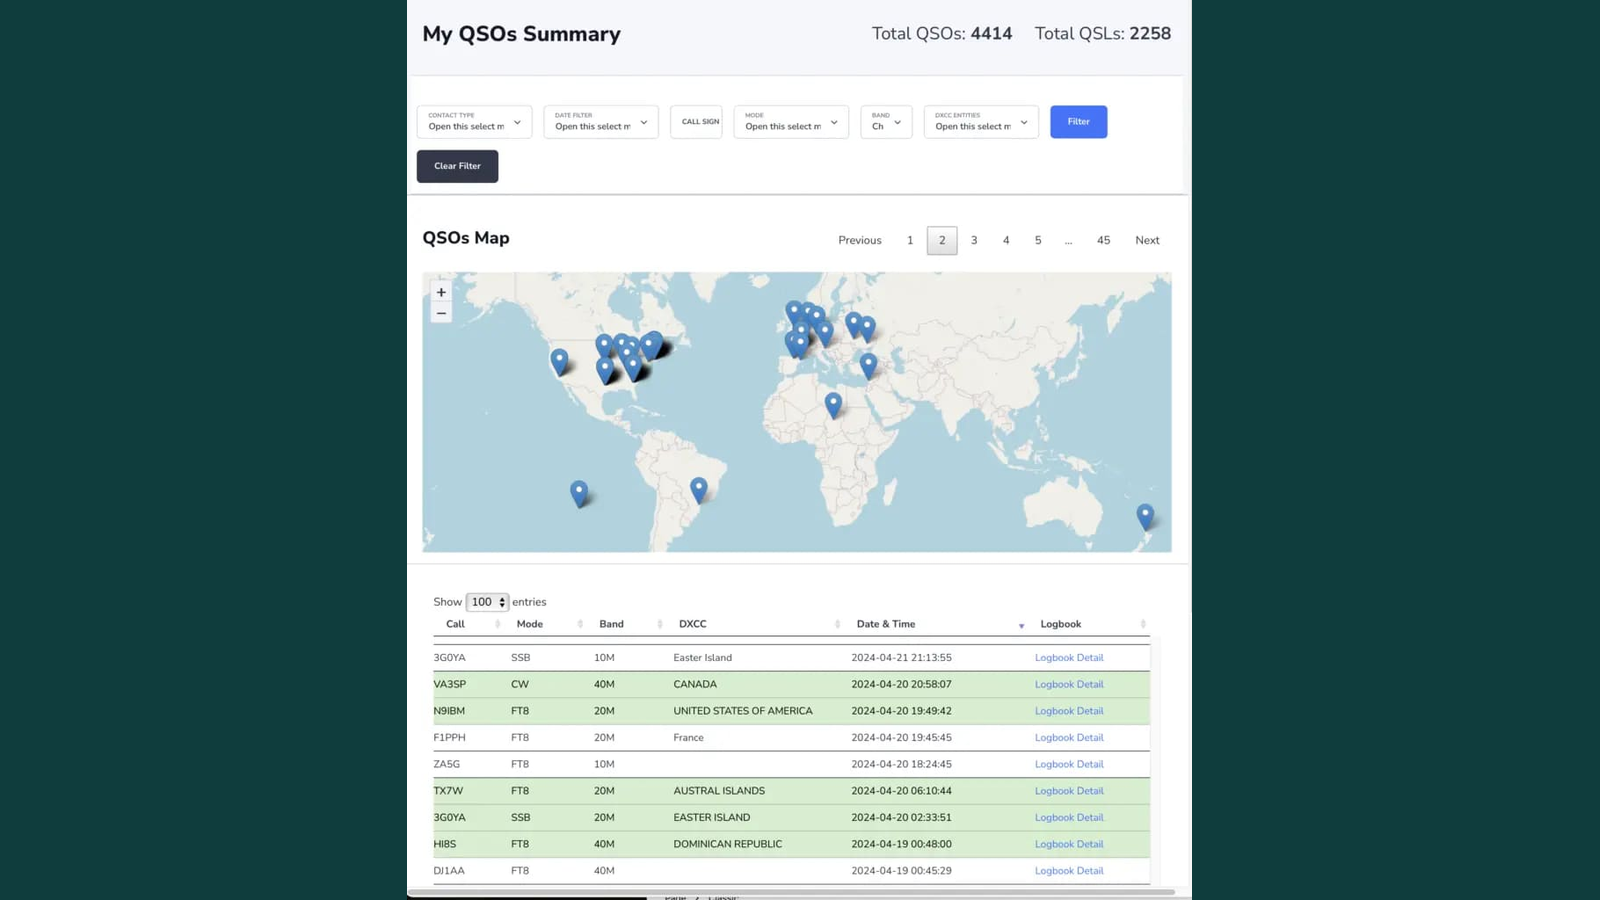The height and width of the screenshot is (900, 1600).
Task: Sort table by Call column arrows
Action: 497,624
